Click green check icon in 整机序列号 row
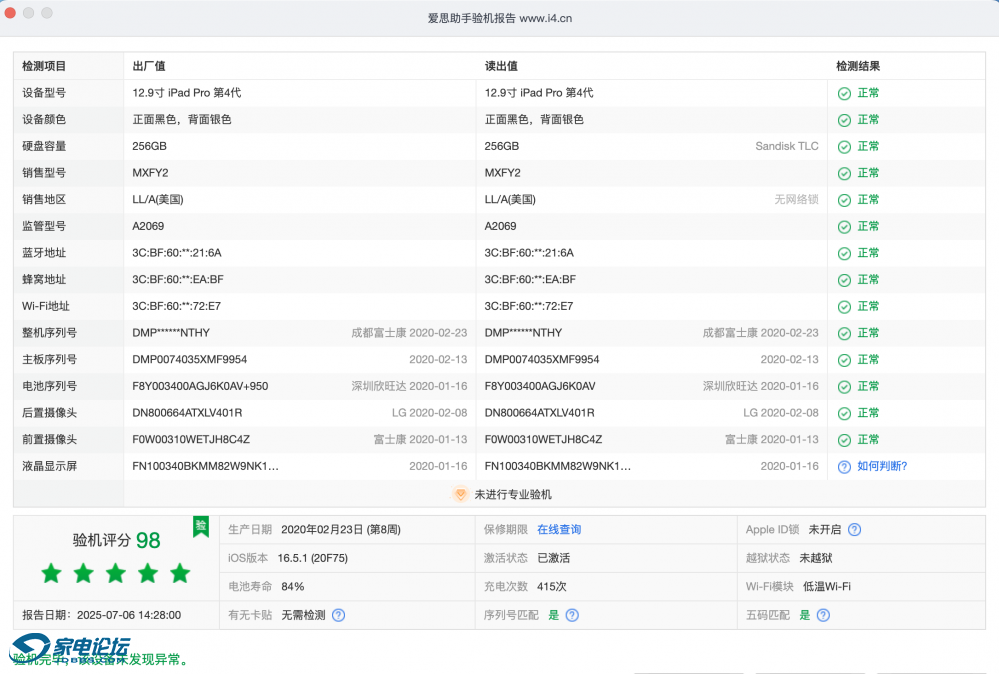This screenshot has width=999, height=674. pyautogui.click(x=844, y=334)
